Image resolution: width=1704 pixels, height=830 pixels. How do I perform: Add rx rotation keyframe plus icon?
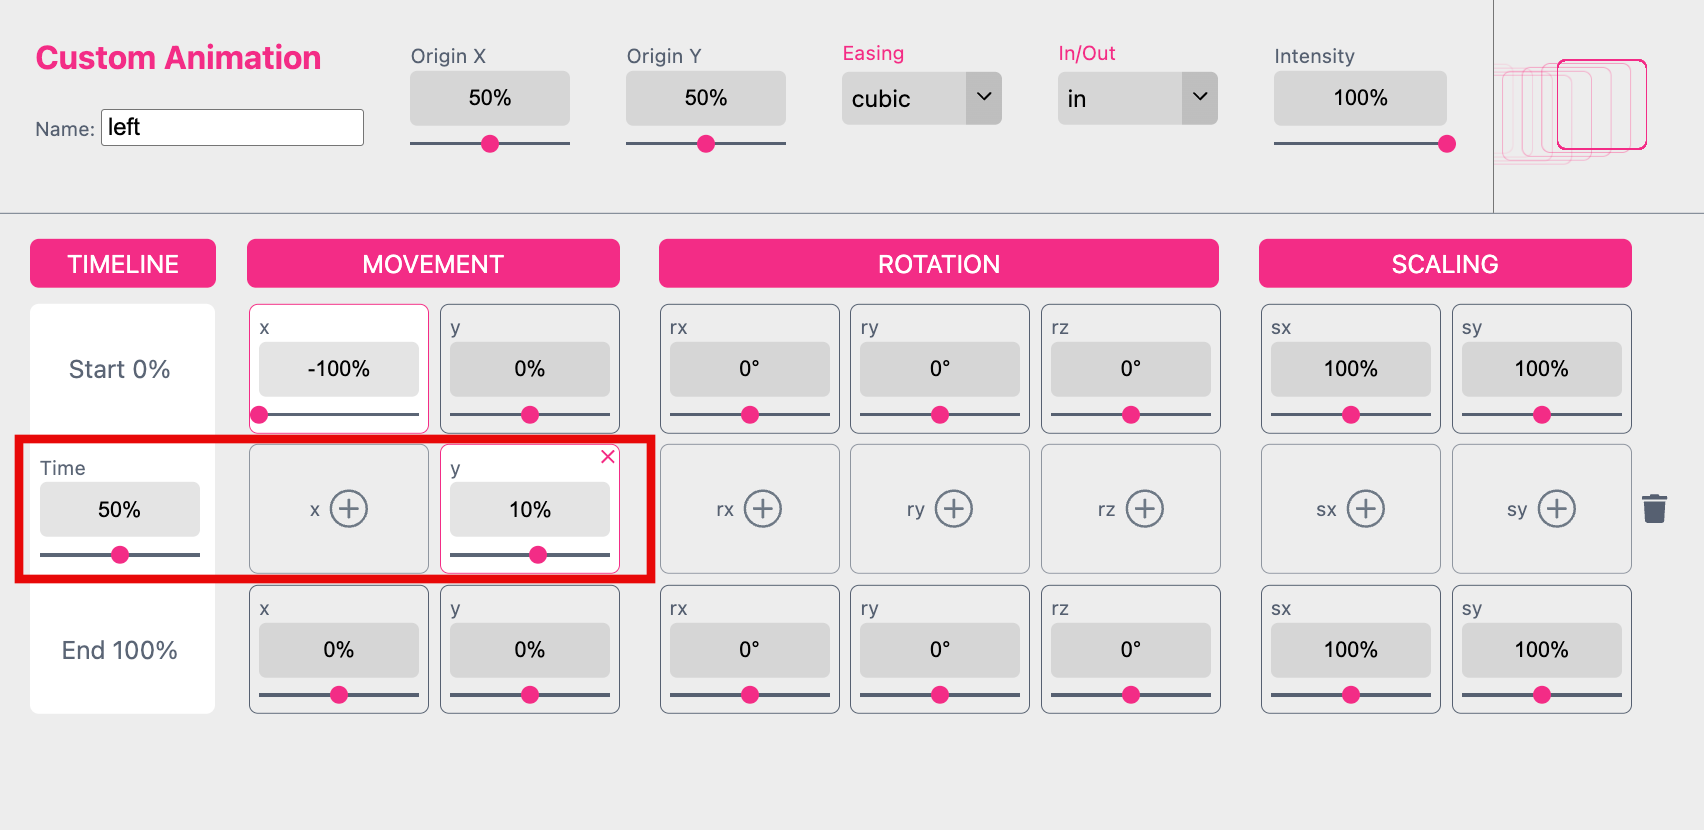pos(762,509)
